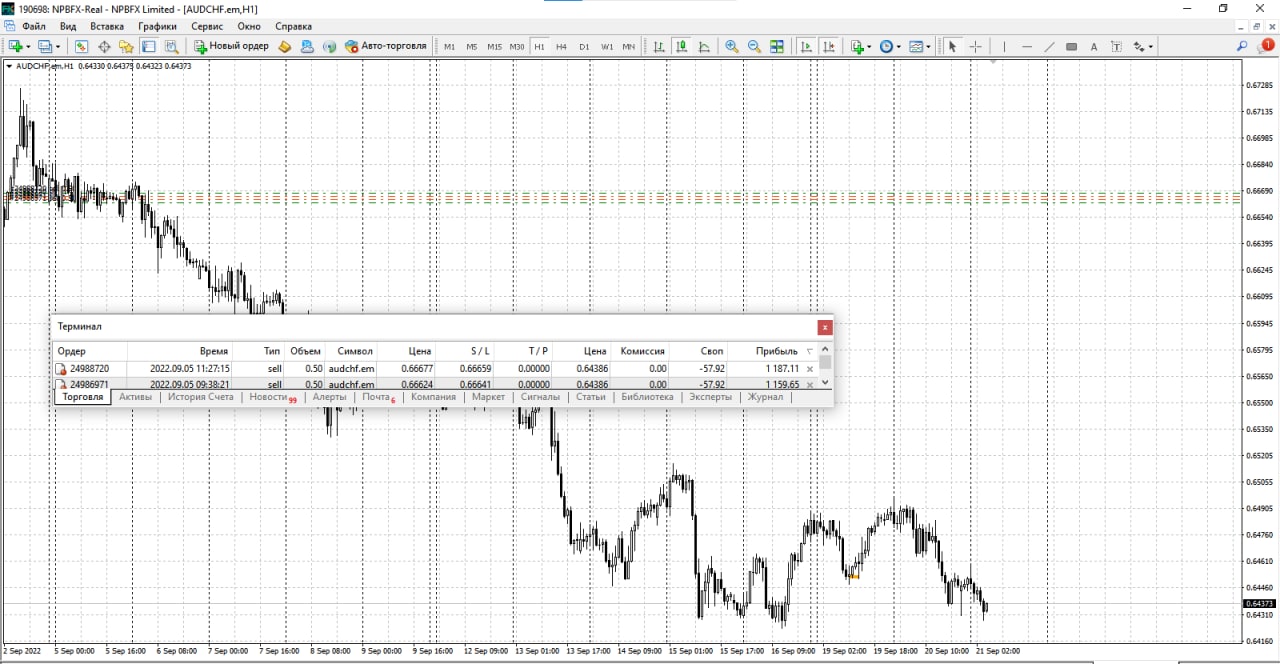Expand the indicators dropdown arrow
This screenshot has height=664, width=1280.
click(869, 46)
